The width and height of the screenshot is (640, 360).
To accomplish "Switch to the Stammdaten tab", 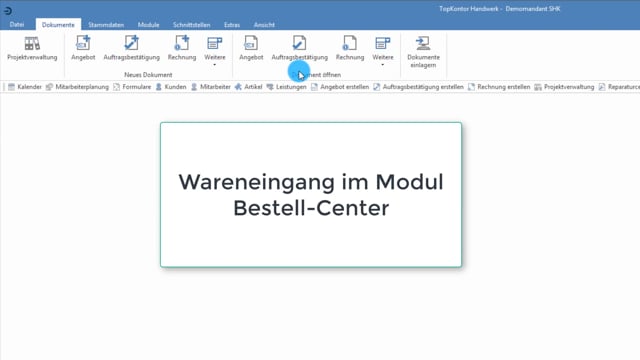I will (106, 24).
